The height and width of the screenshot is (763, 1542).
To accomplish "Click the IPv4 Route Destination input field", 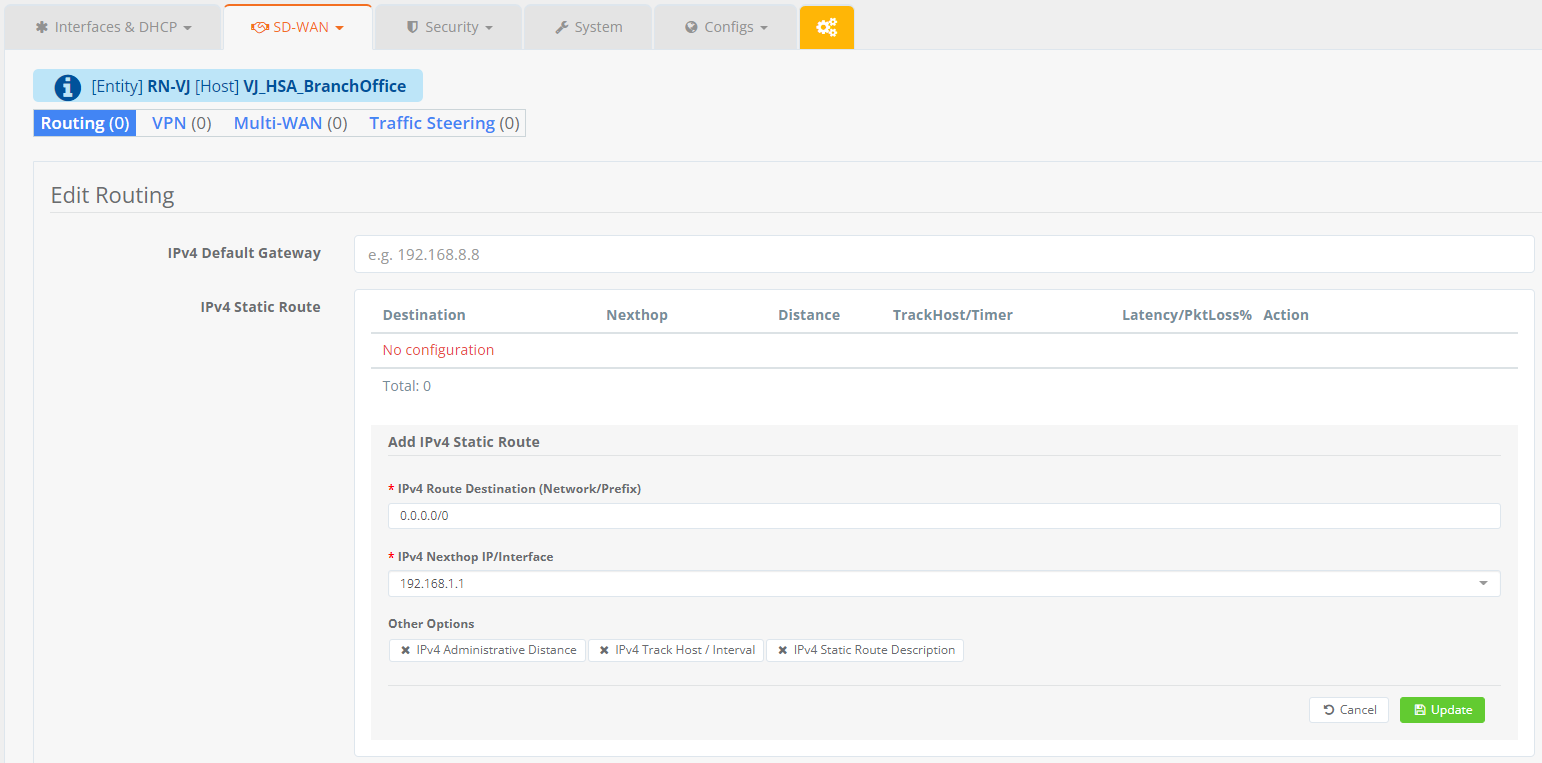I will click(x=943, y=516).
